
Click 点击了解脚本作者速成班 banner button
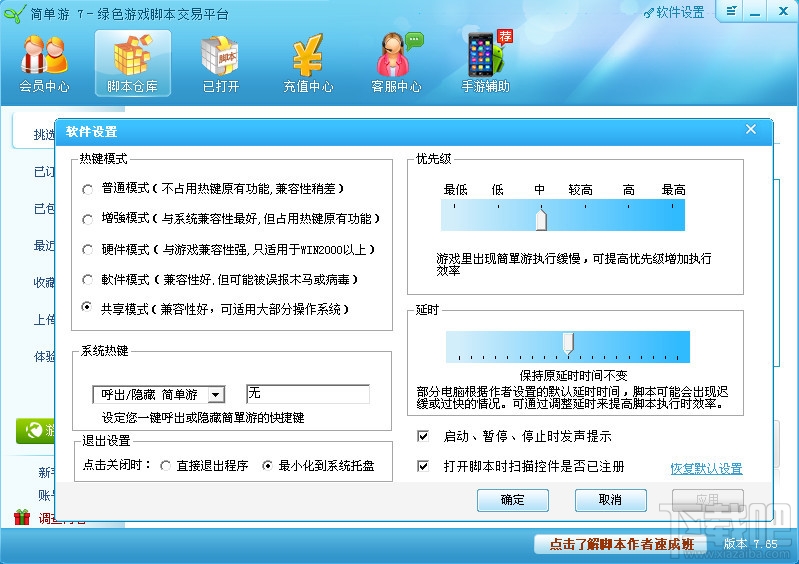(x=622, y=544)
